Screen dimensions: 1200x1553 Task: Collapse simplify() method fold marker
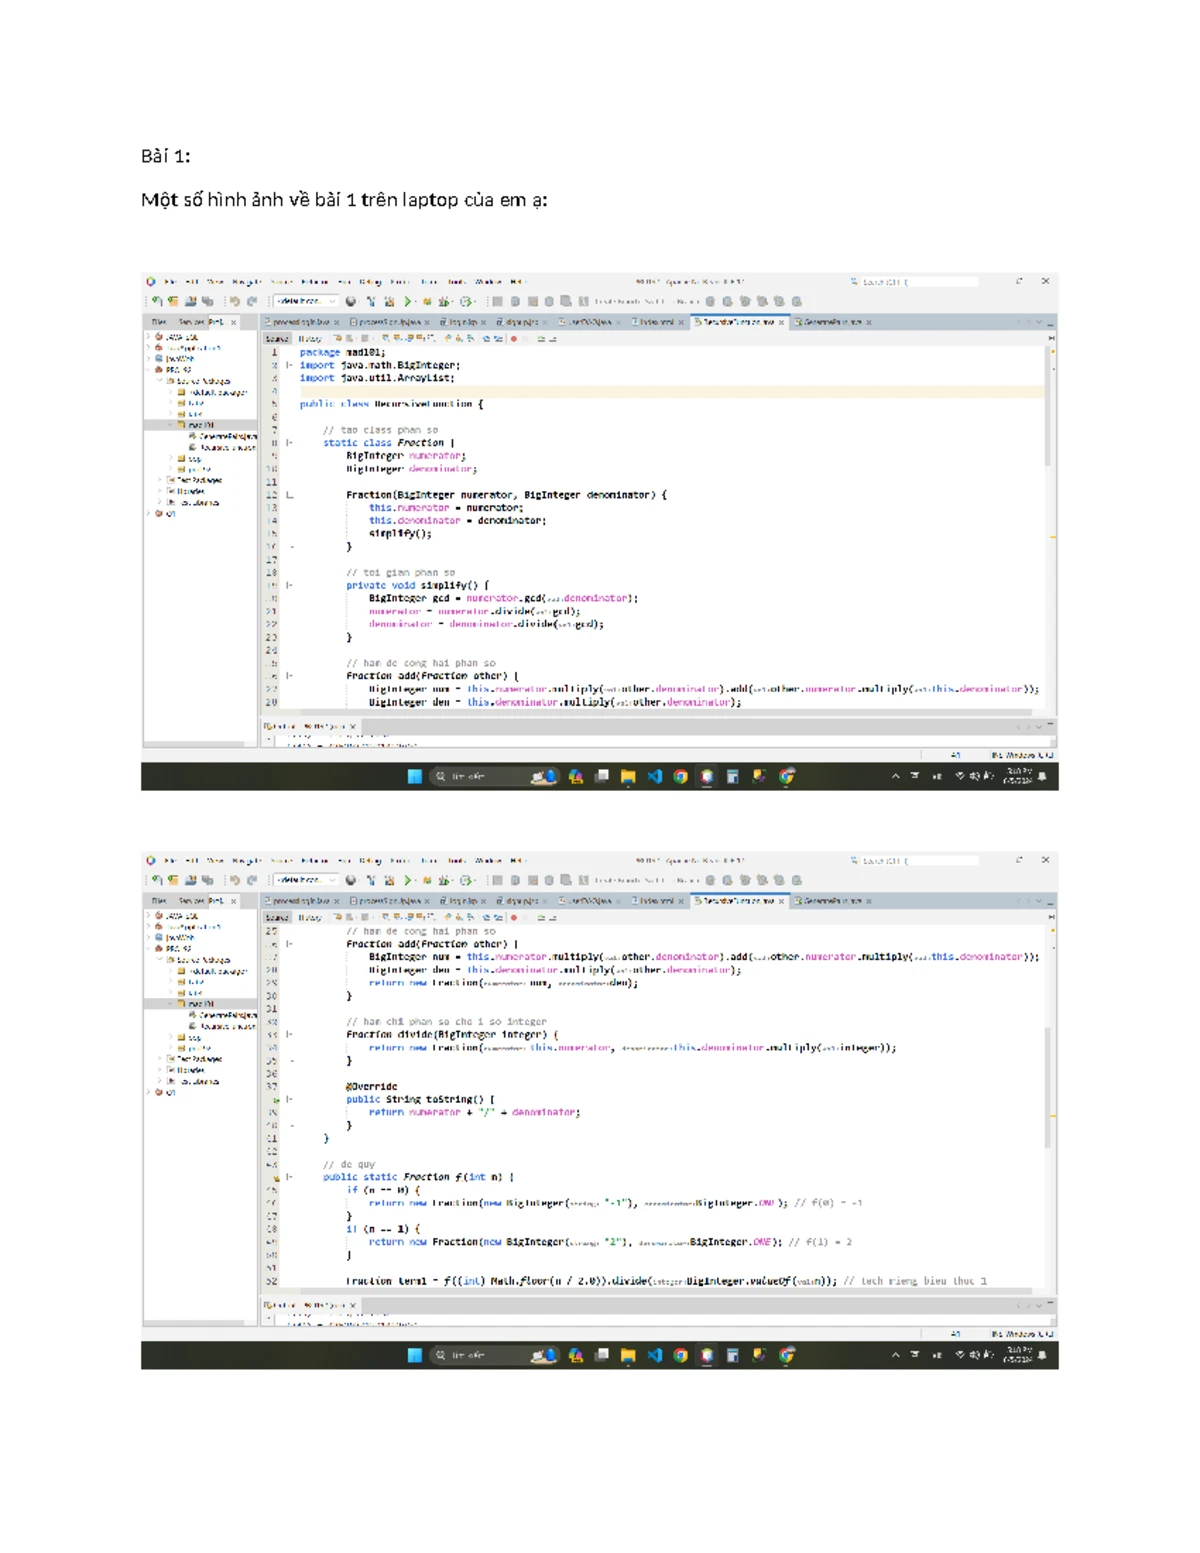(290, 585)
